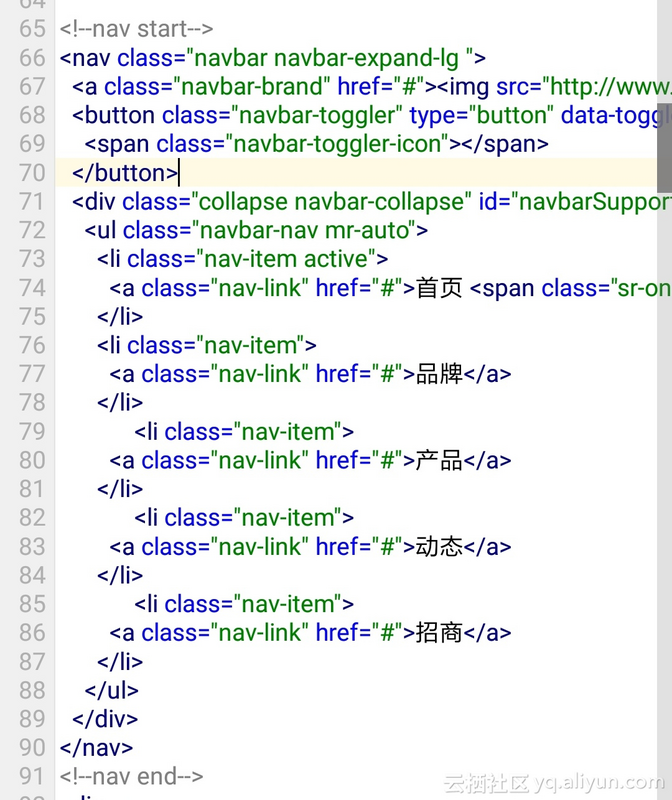Click the 首页 link text

439,288
